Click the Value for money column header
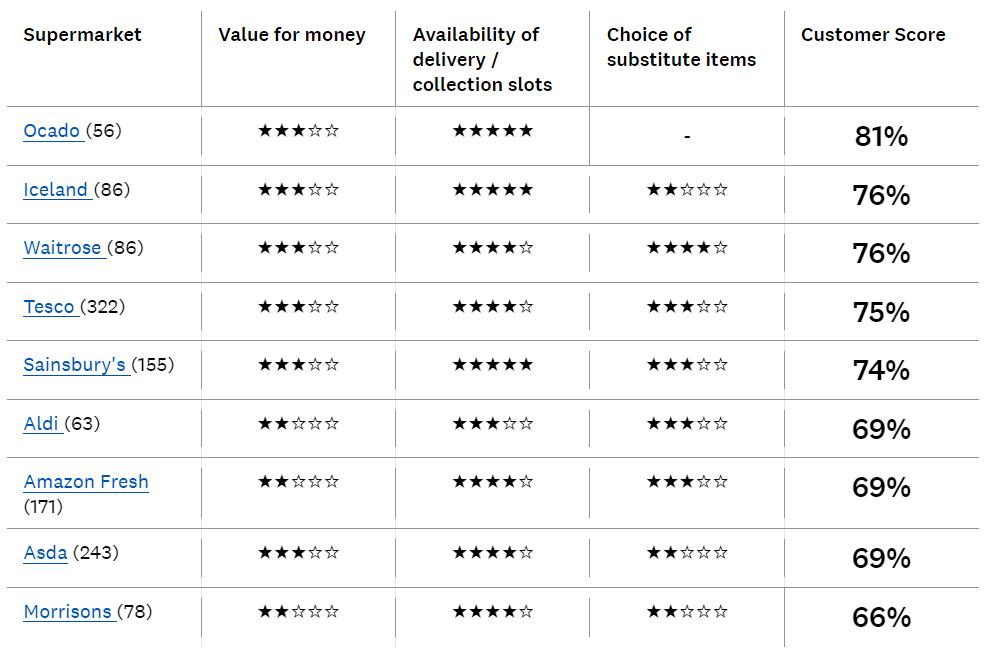 tap(292, 35)
